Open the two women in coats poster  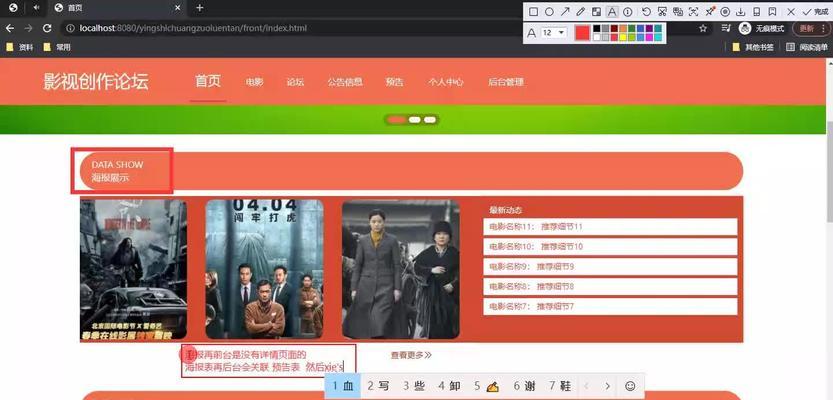(401, 269)
